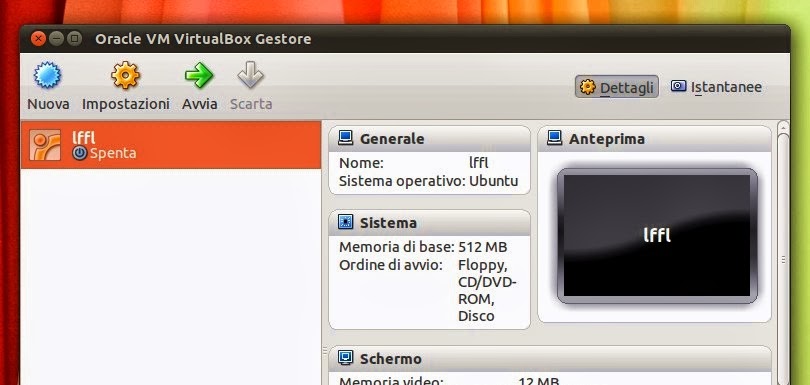Maximize the VirtualBox Gestore window
This screenshot has width=810, height=385.
75,39
